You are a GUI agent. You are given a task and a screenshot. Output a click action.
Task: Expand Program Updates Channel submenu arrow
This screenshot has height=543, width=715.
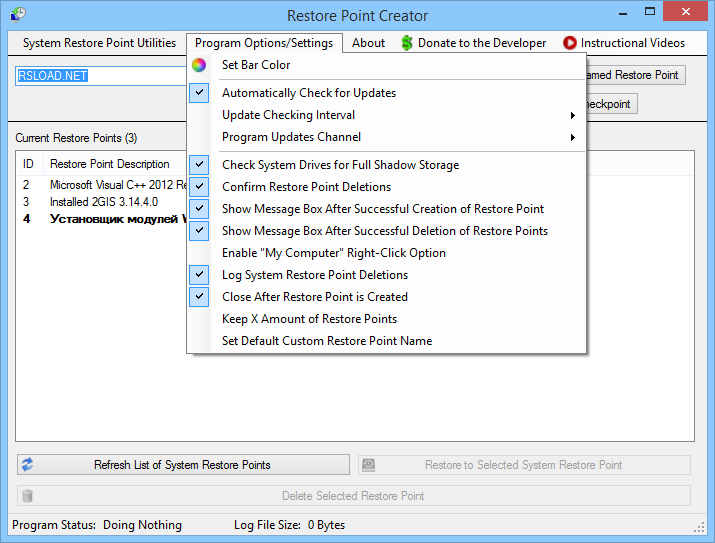(x=573, y=137)
